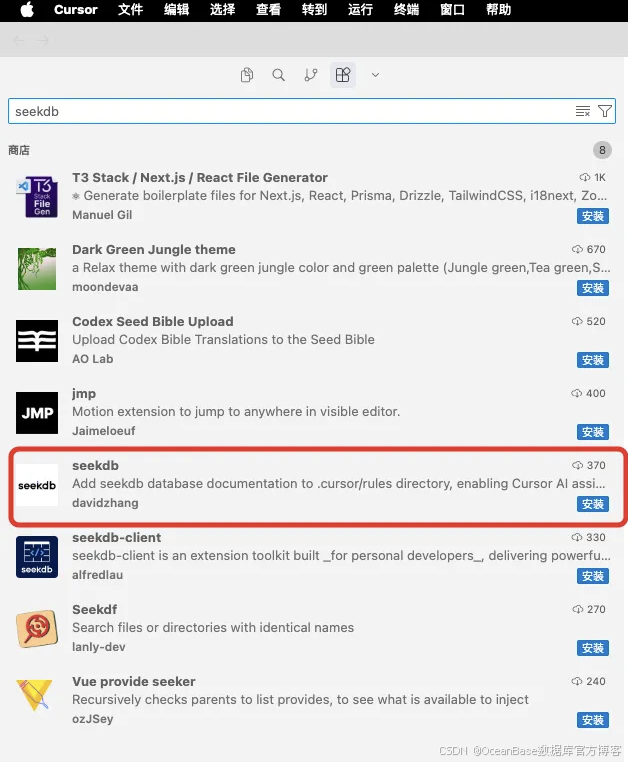Click publisher name Jaimeloeuf
The width and height of the screenshot is (628, 762).
[x=104, y=431]
